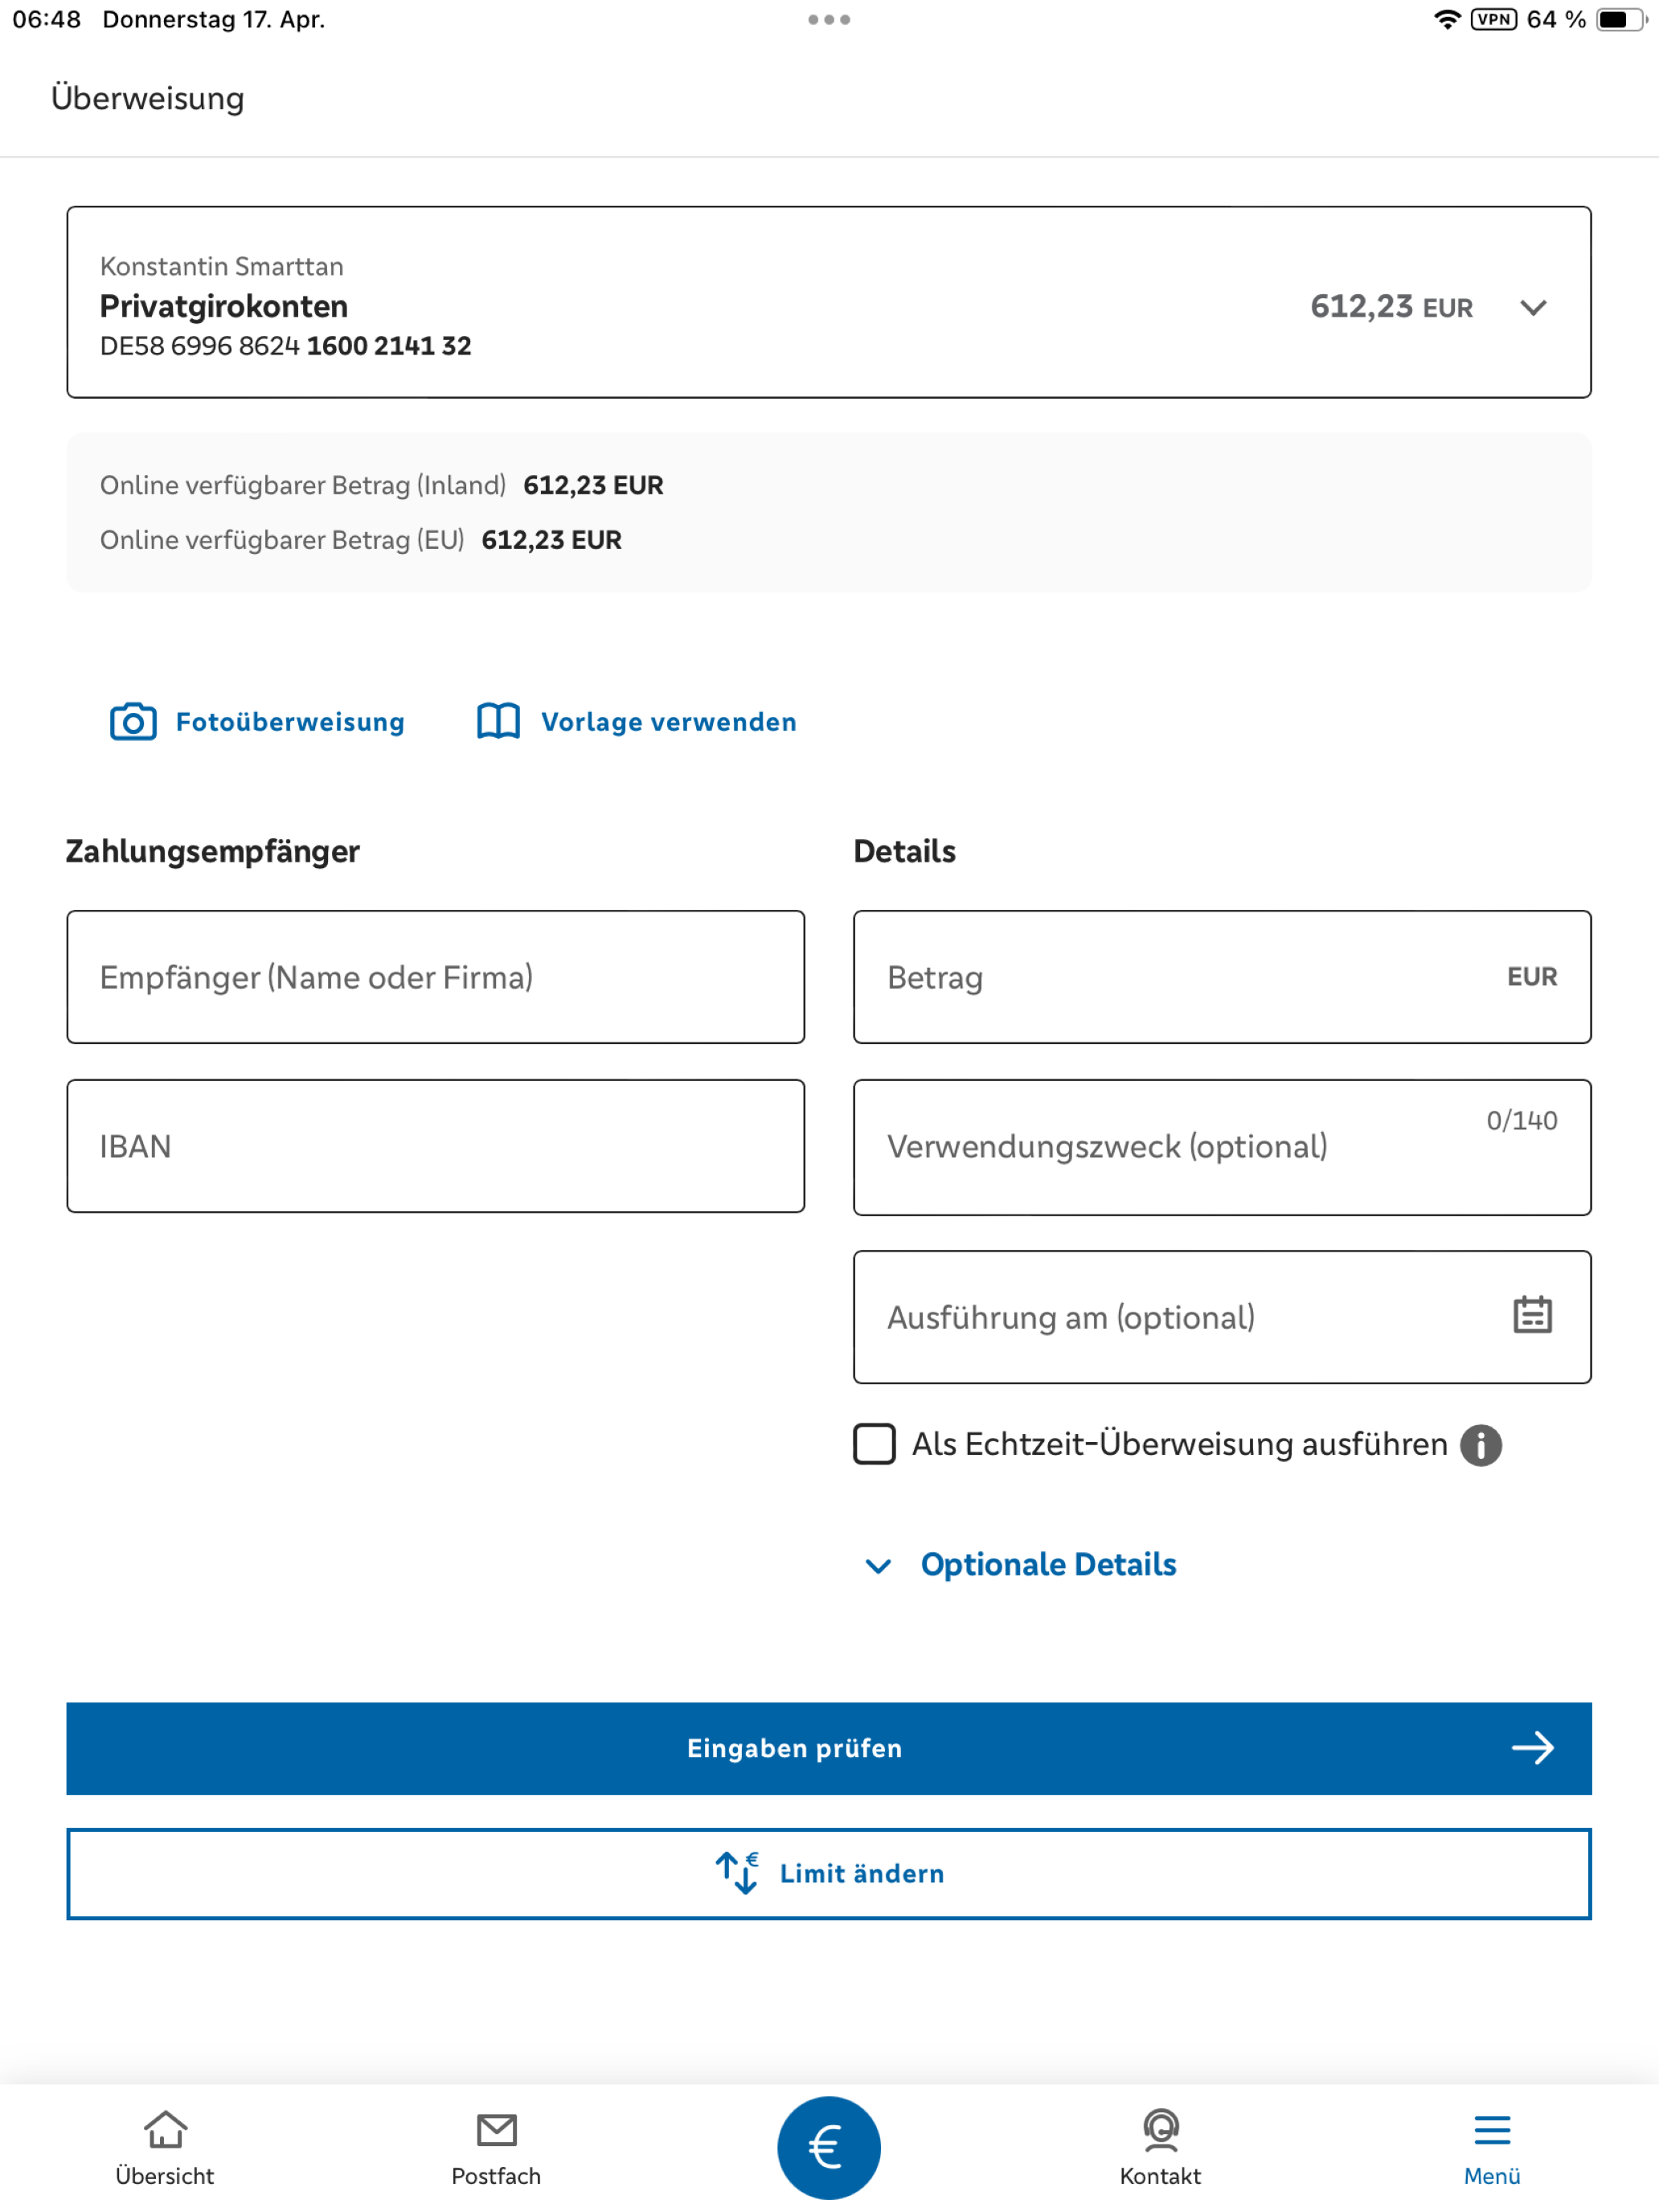Expand the account selection chevron
Viewport: 1659px width, 2212px height.
(1533, 308)
